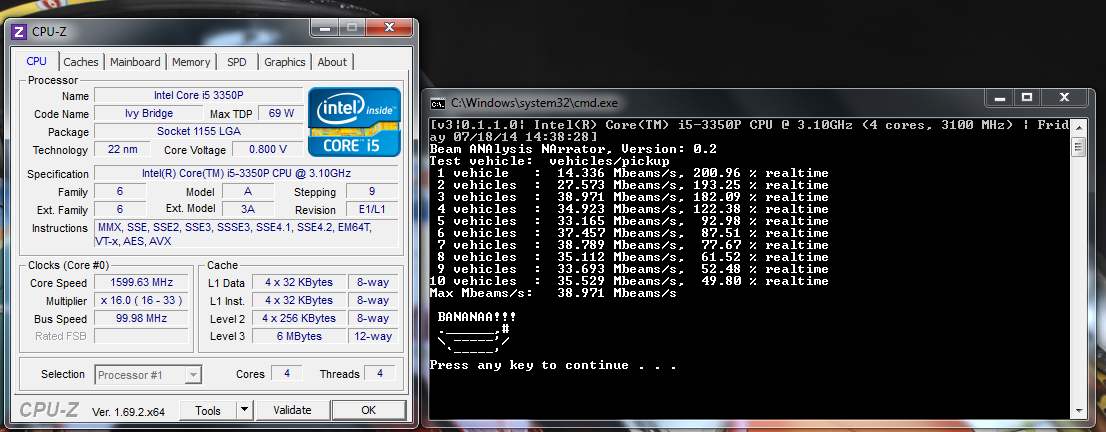1106x432 pixels.
Task: Switch to the Caches tab
Action: coord(81,62)
